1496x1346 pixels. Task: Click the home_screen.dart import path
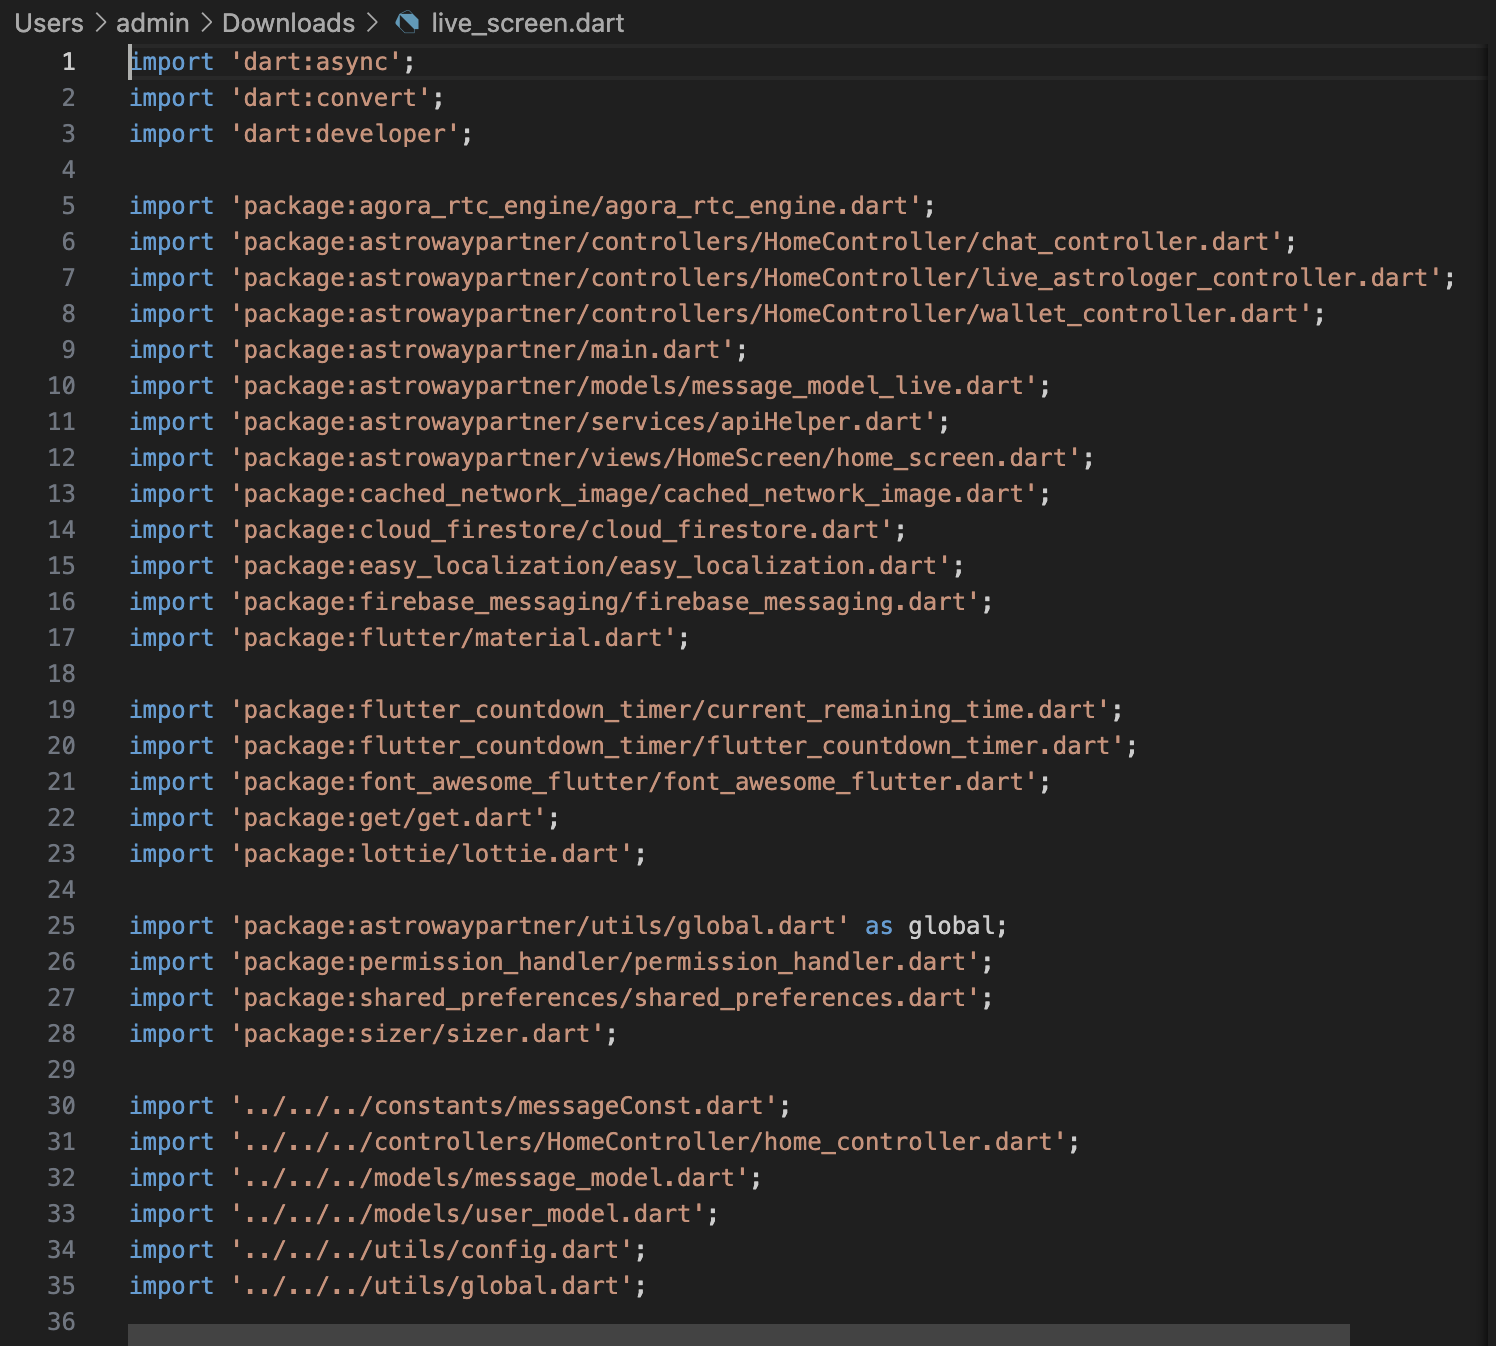click(x=655, y=458)
